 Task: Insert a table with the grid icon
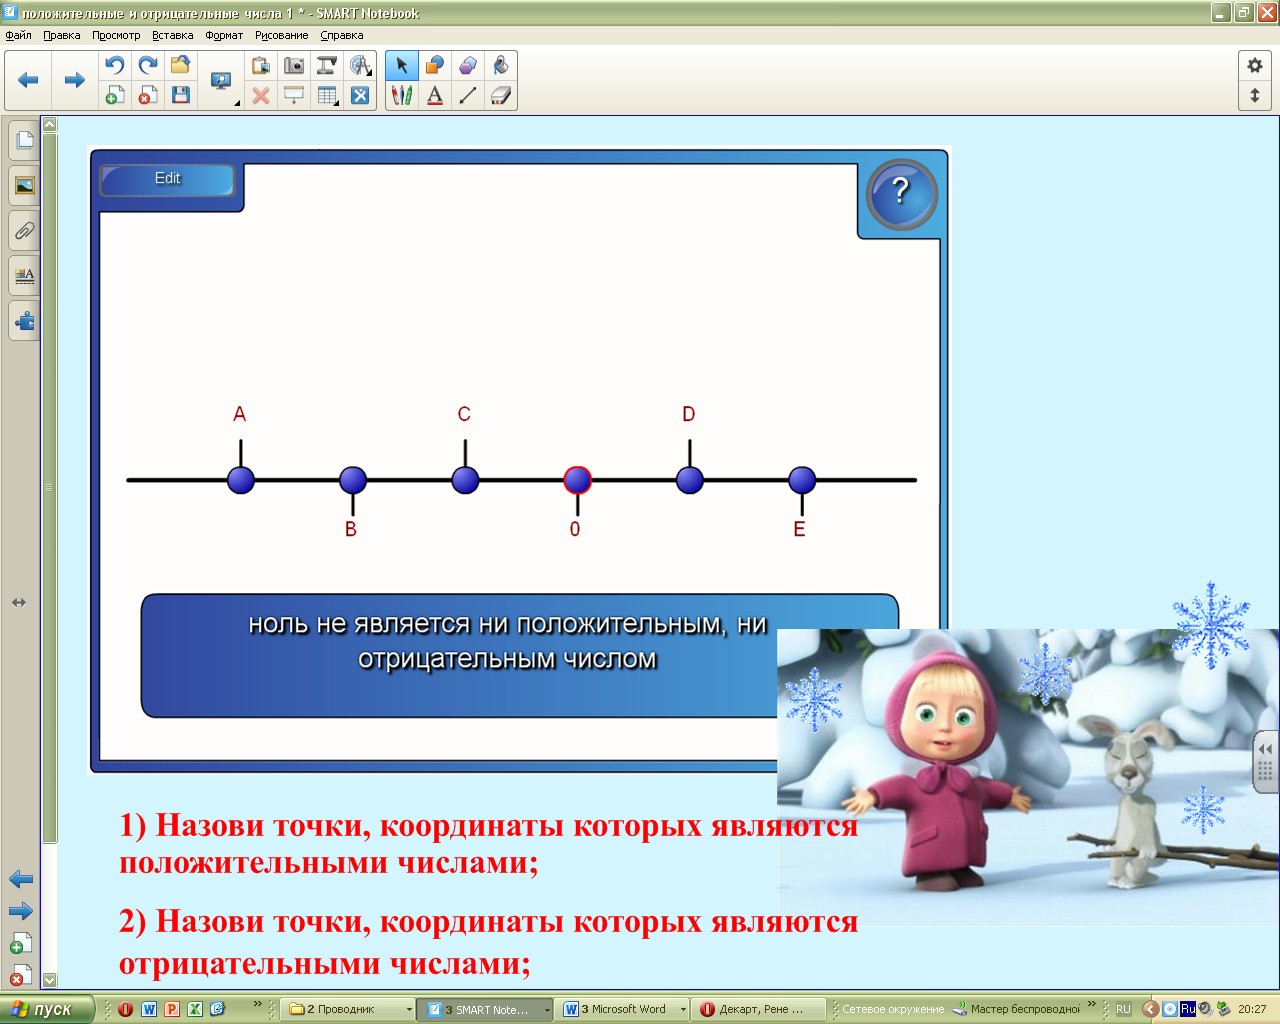pyautogui.click(x=327, y=95)
